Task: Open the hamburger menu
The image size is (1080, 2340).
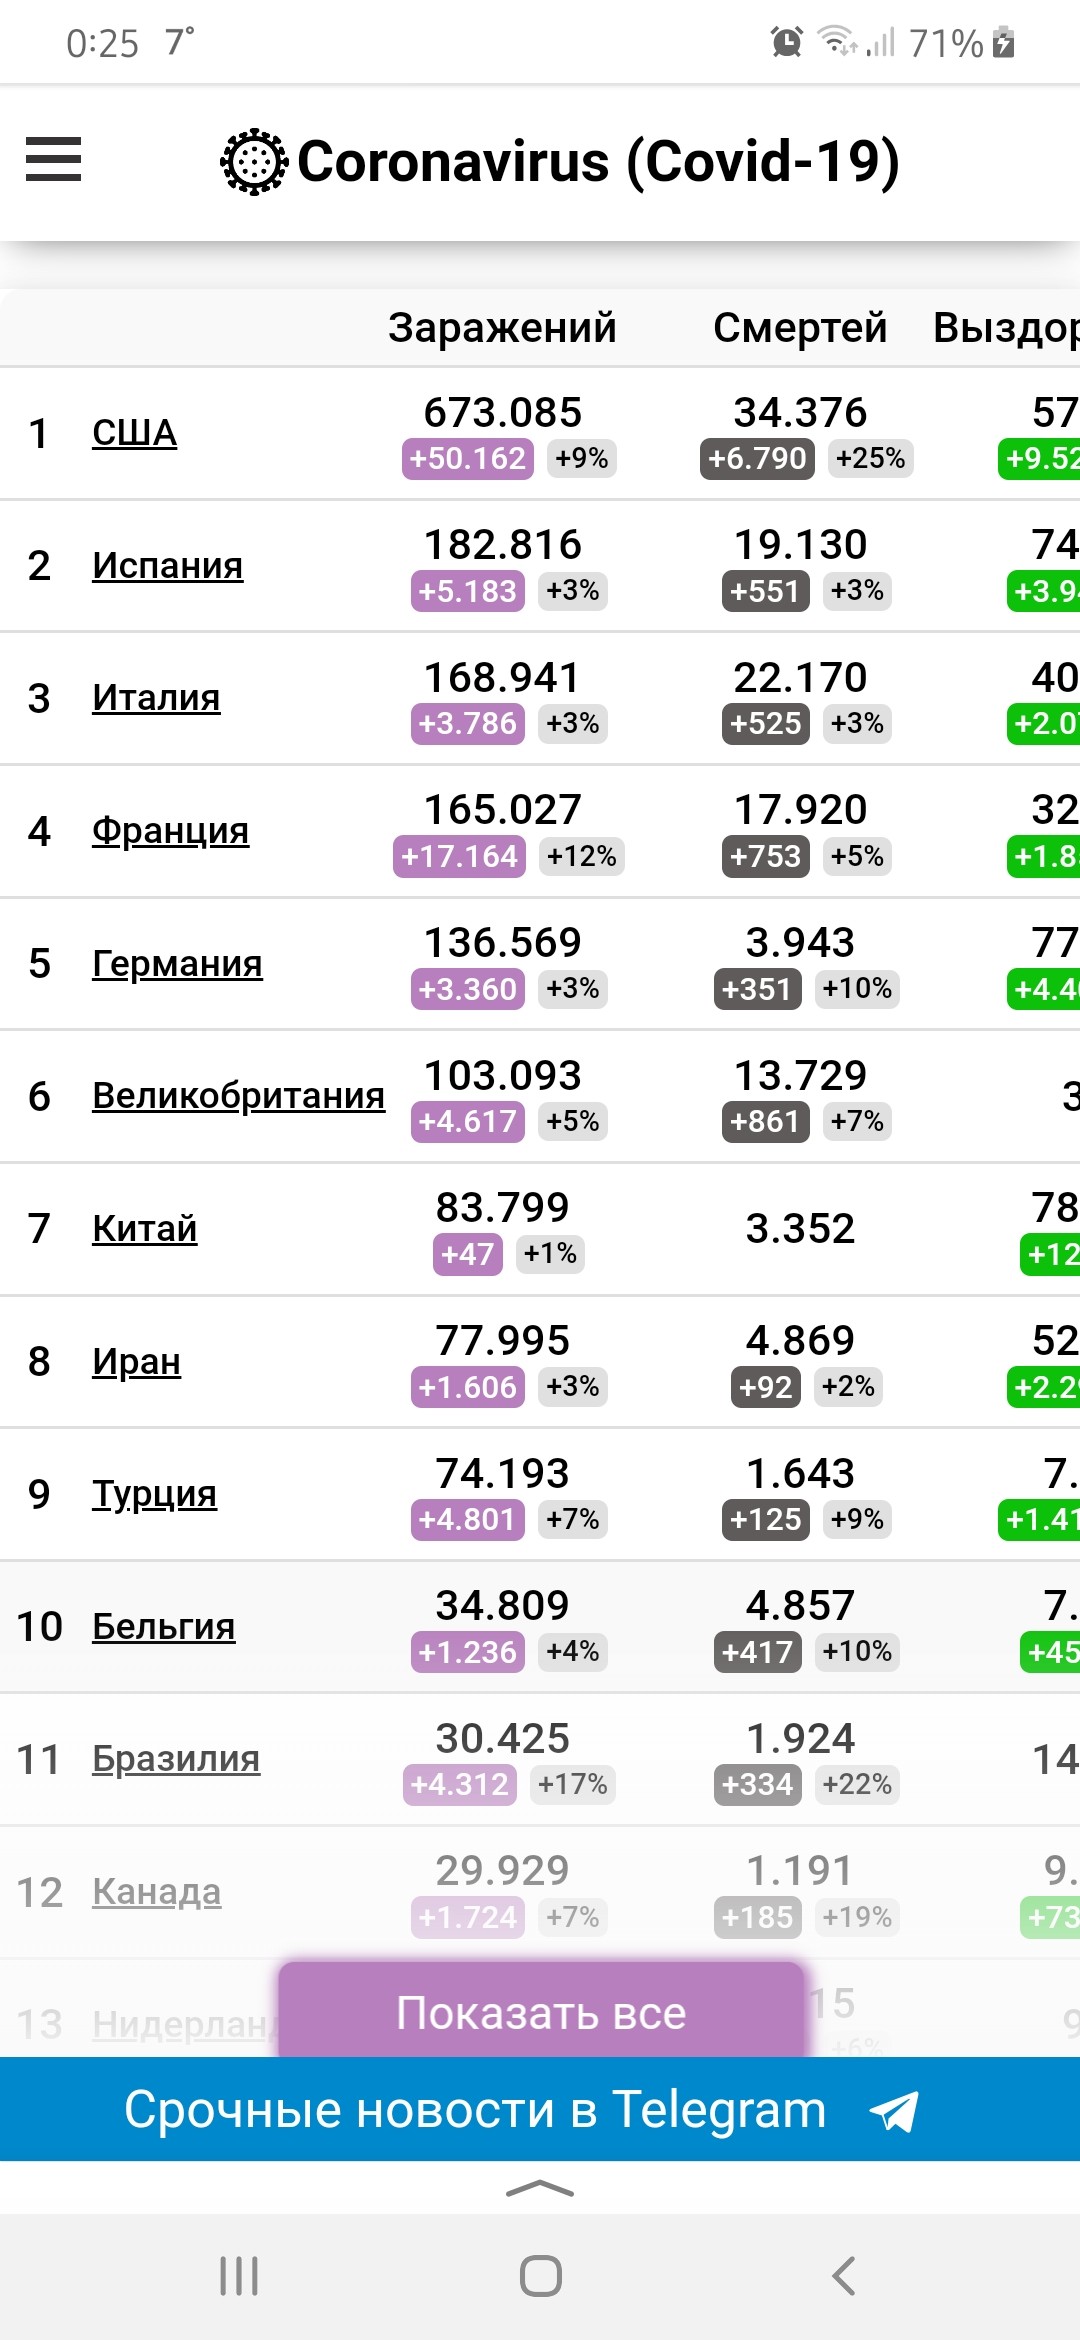Action: click(x=54, y=160)
